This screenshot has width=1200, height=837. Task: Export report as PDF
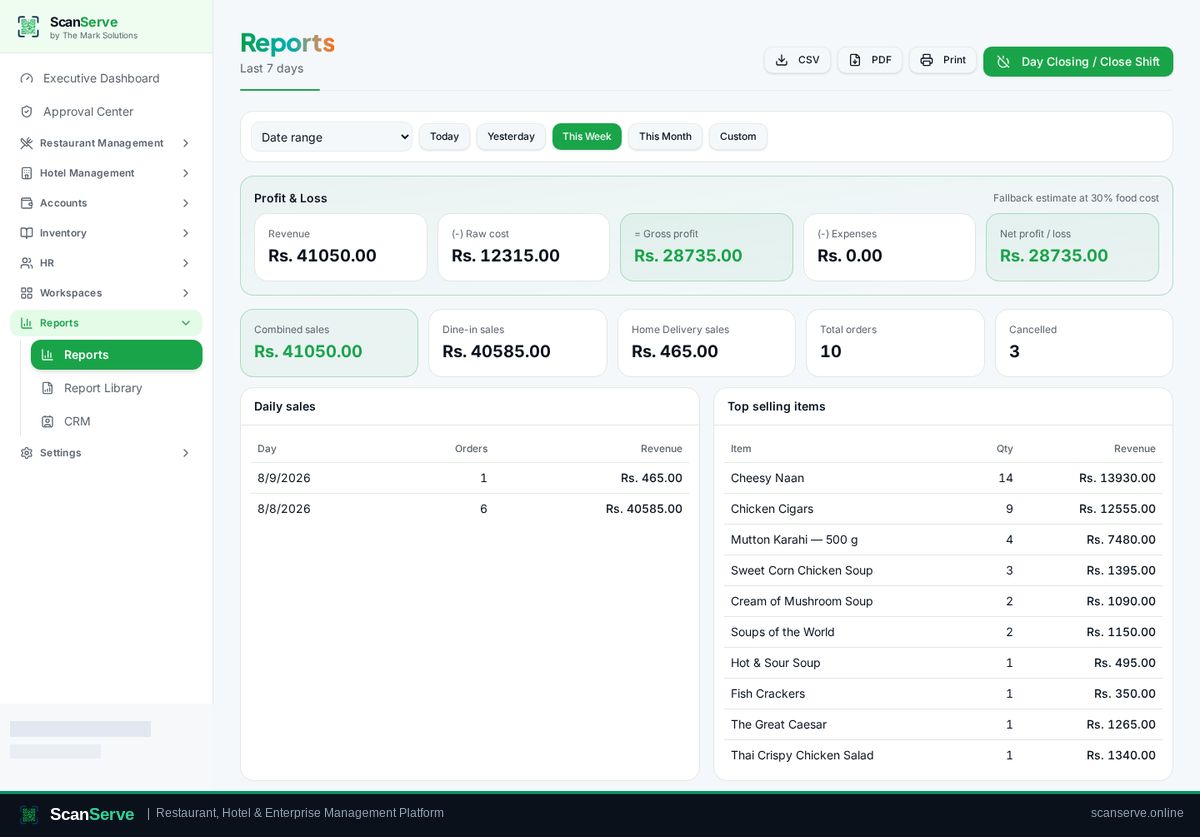tap(870, 60)
